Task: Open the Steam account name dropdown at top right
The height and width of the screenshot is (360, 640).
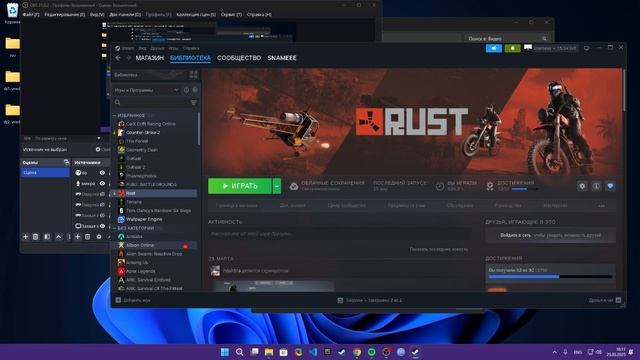Action: 555,48
